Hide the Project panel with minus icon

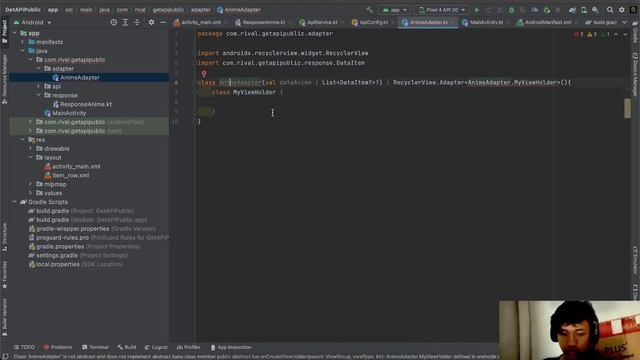pos(163,22)
